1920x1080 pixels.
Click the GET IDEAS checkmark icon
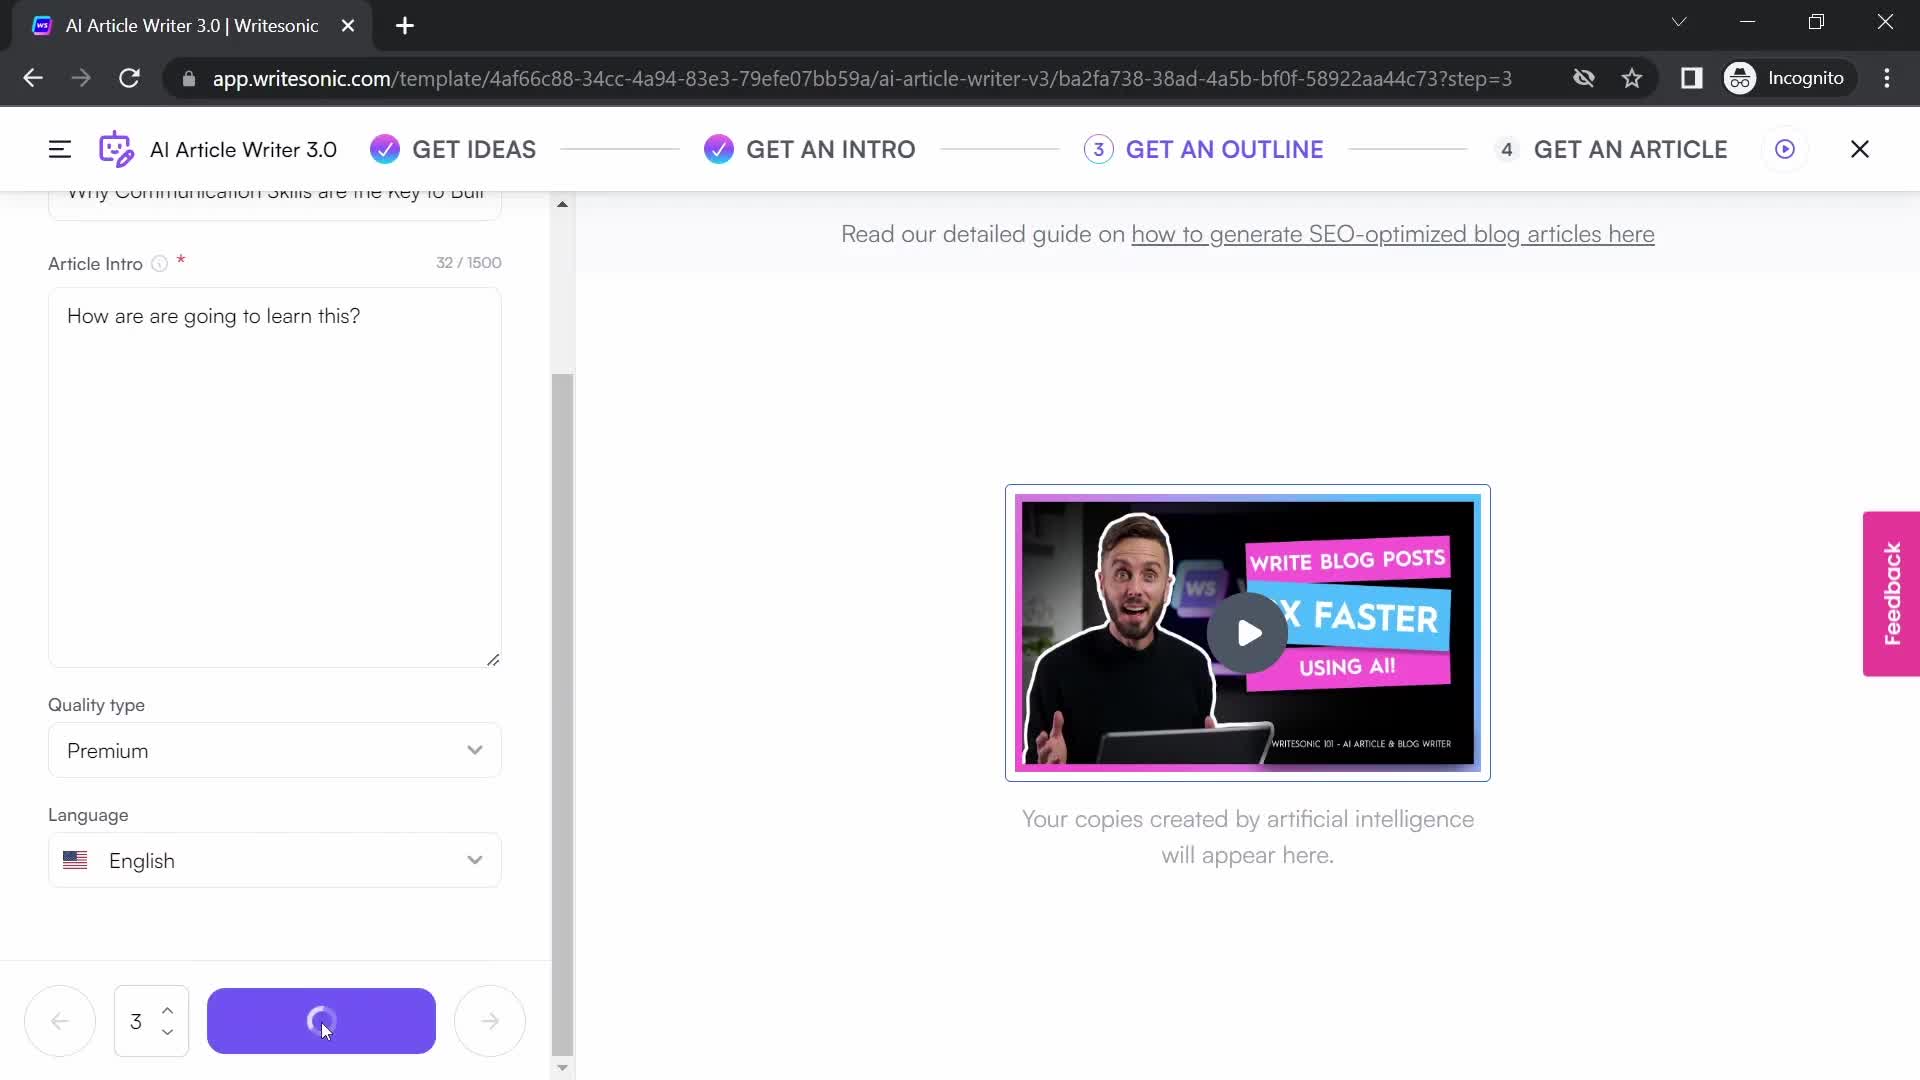[x=385, y=149]
